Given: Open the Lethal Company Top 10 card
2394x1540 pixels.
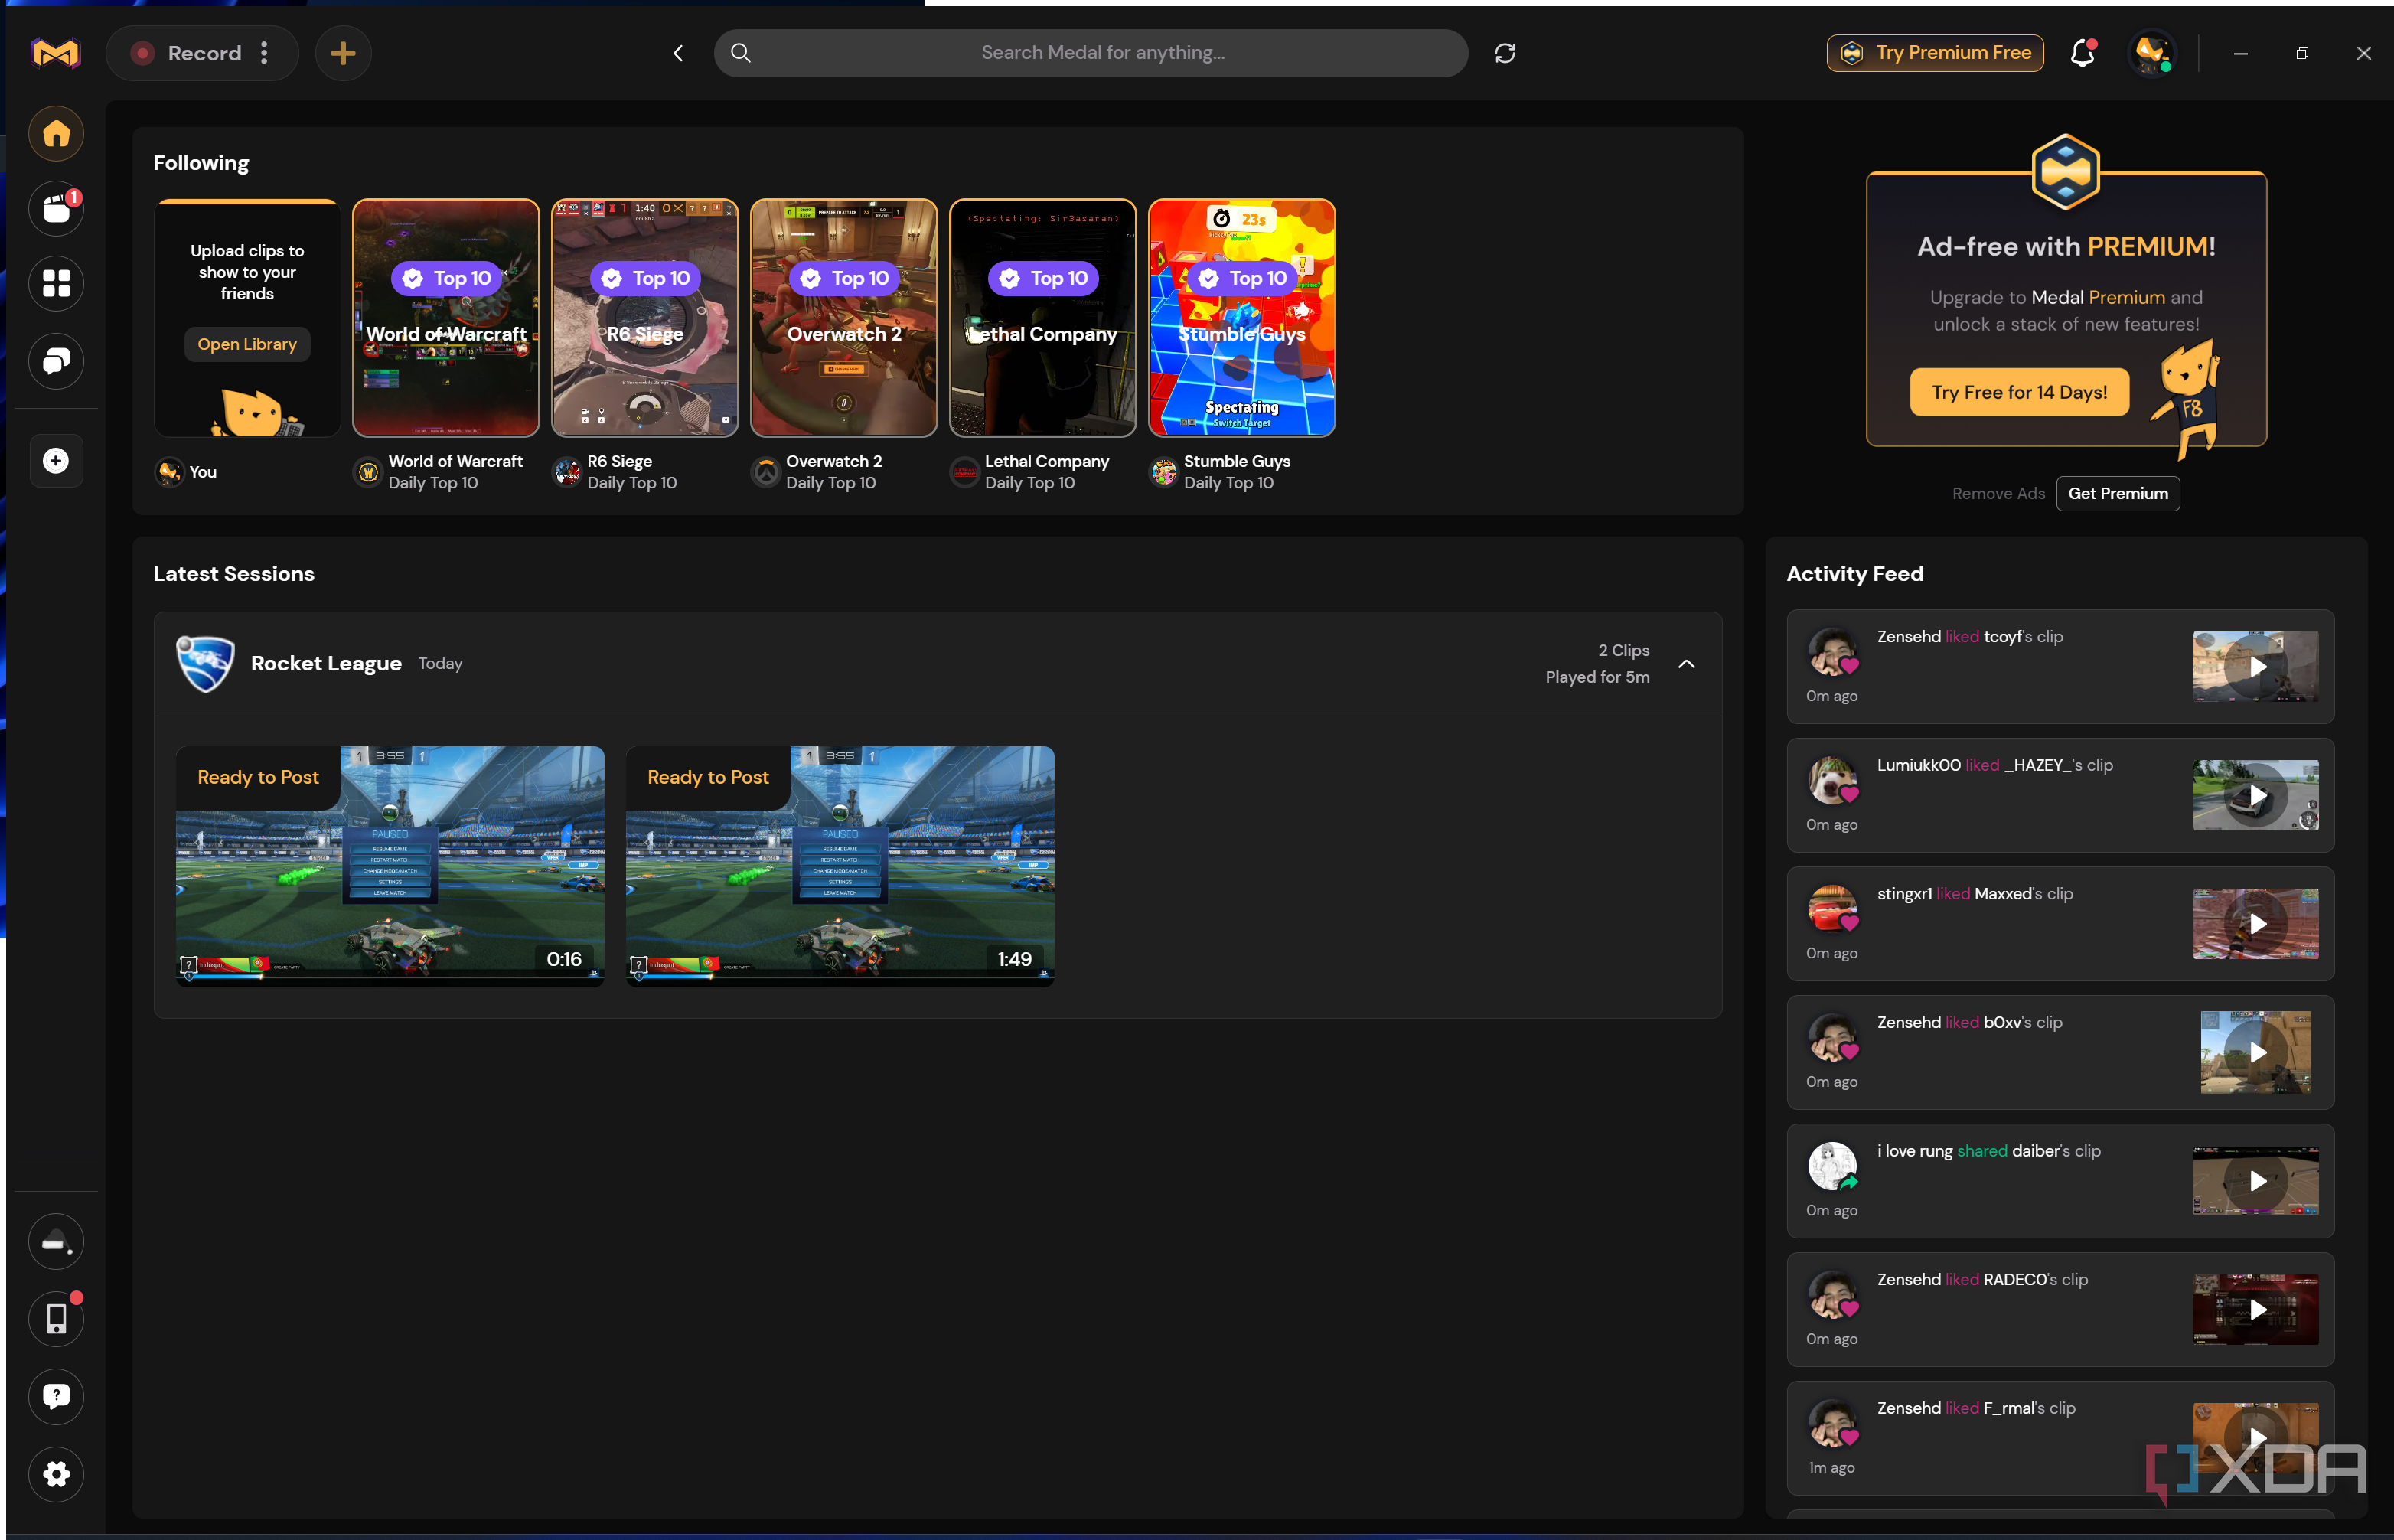Looking at the screenshot, I should tap(1043, 318).
